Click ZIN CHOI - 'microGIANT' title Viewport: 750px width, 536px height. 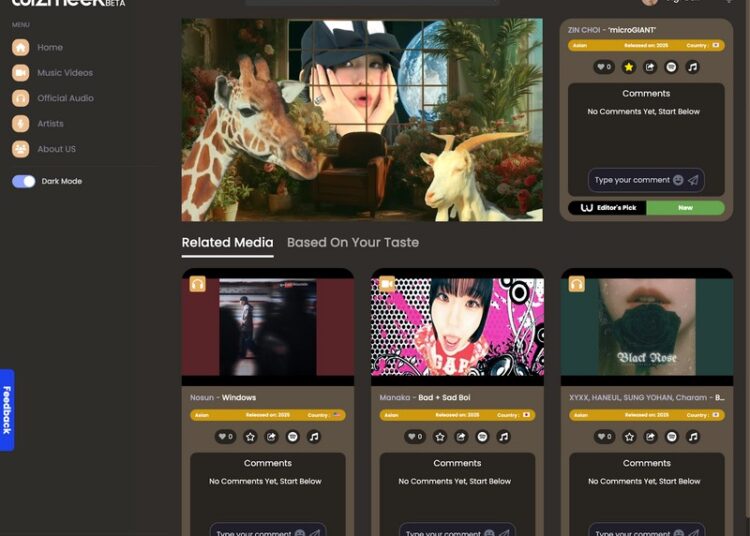(x=612, y=30)
